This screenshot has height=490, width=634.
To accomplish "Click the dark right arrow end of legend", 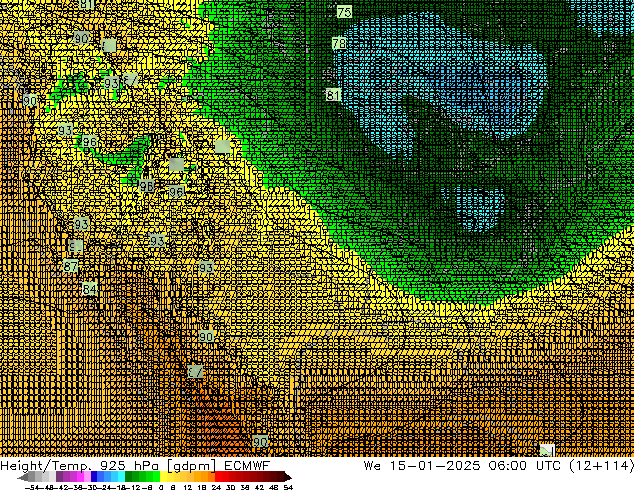I will tap(288, 477).
